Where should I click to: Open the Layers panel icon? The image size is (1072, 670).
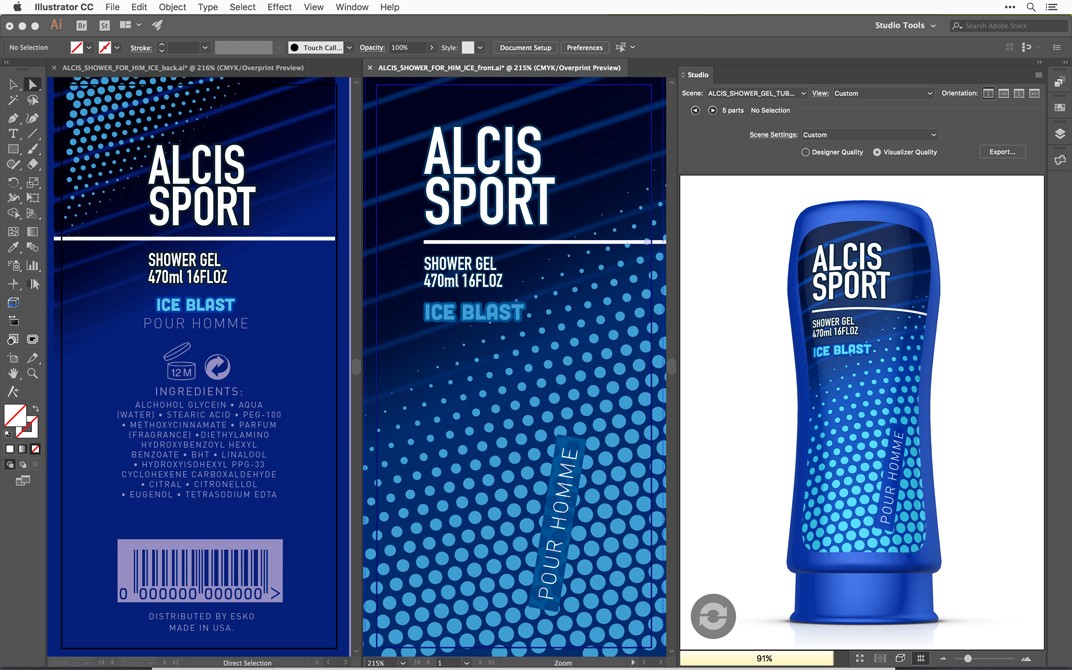1060,134
